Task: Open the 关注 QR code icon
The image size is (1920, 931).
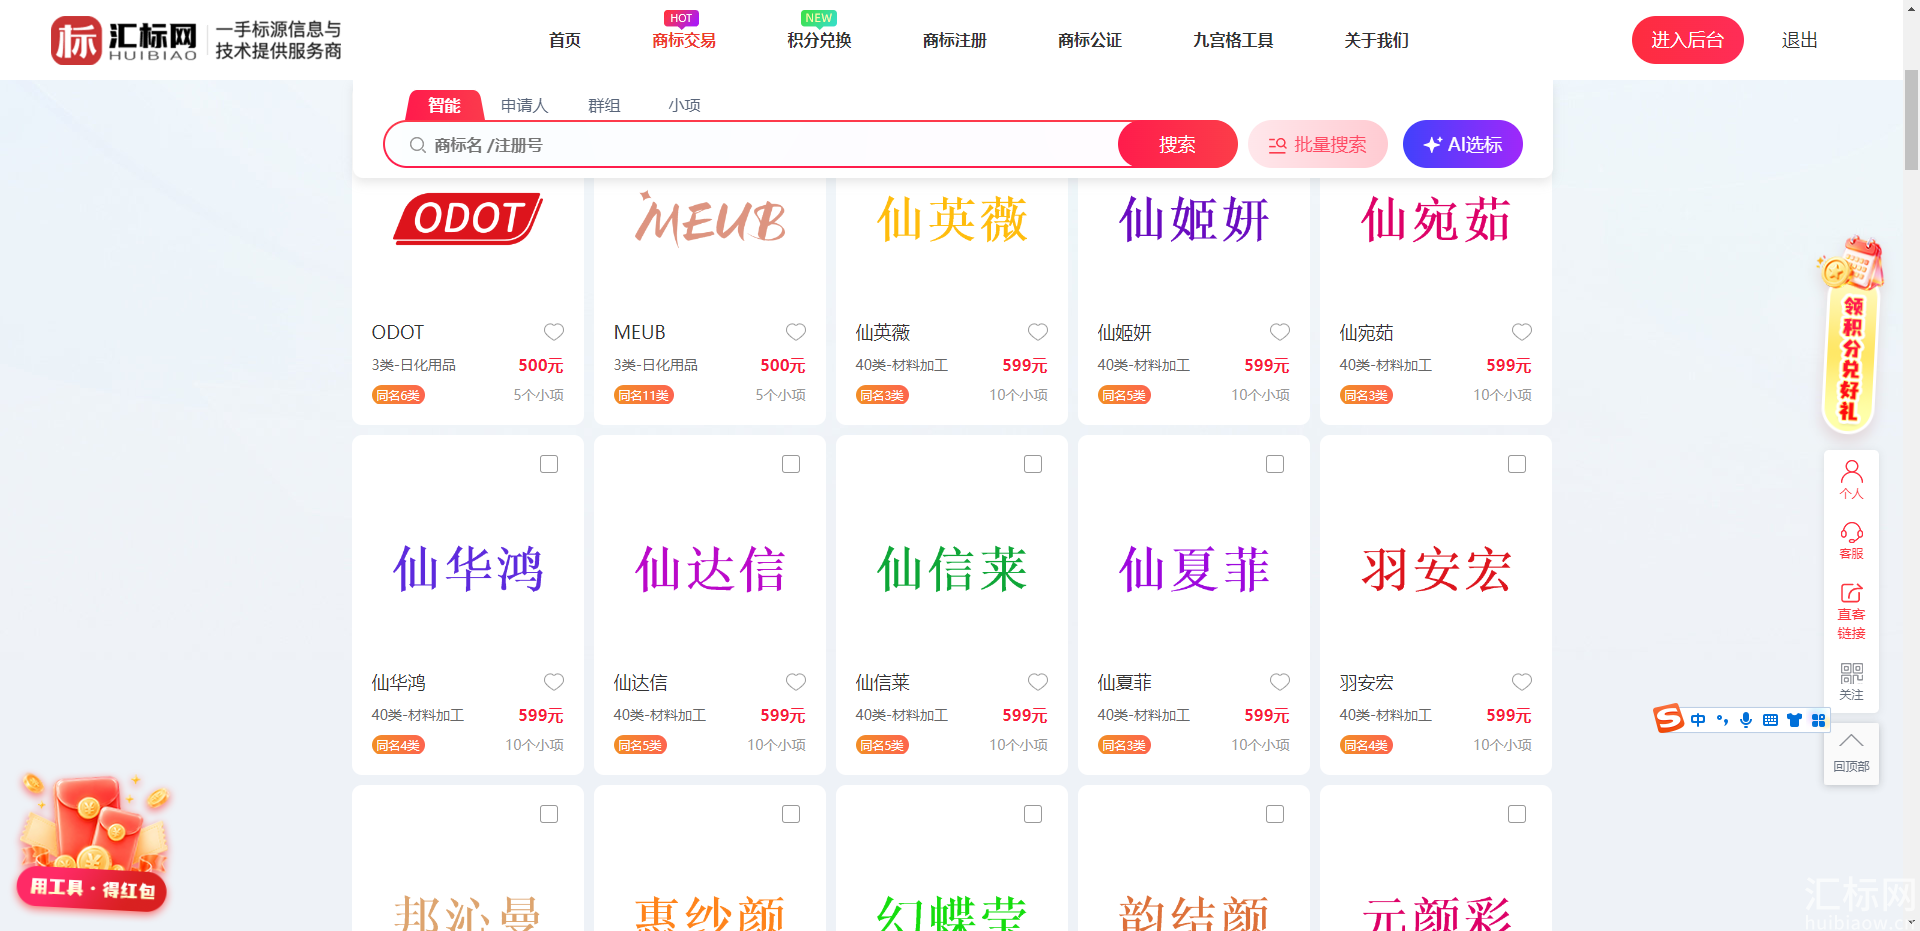Action: (x=1851, y=681)
